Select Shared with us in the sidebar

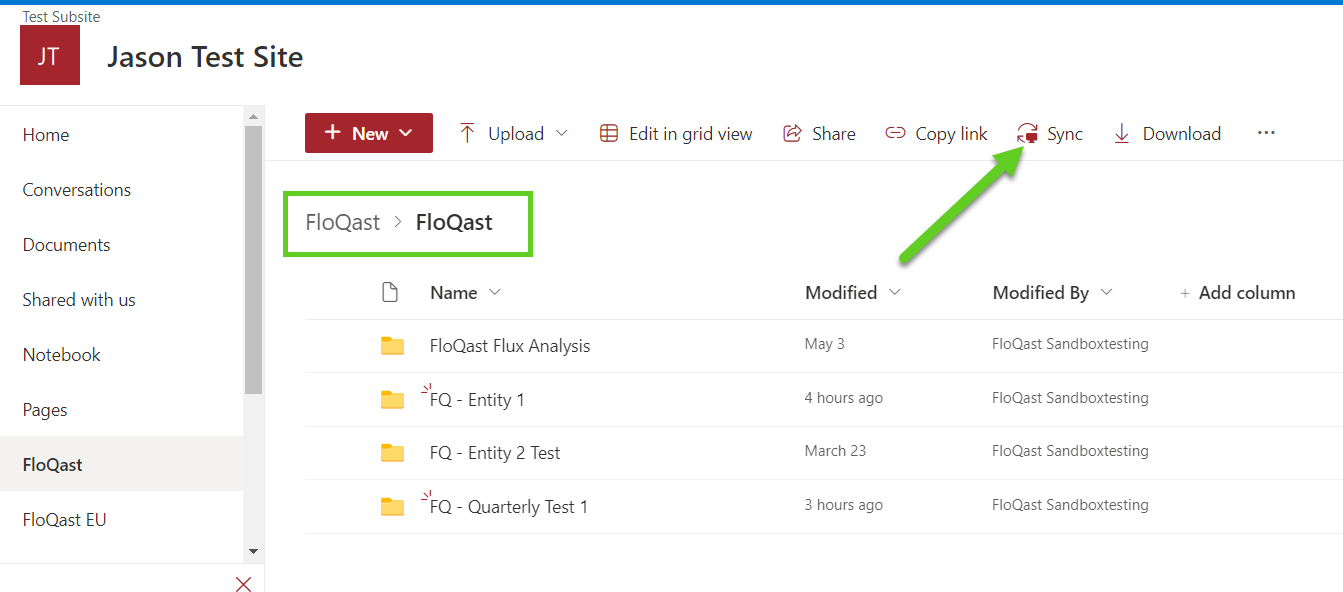pos(79,300)
